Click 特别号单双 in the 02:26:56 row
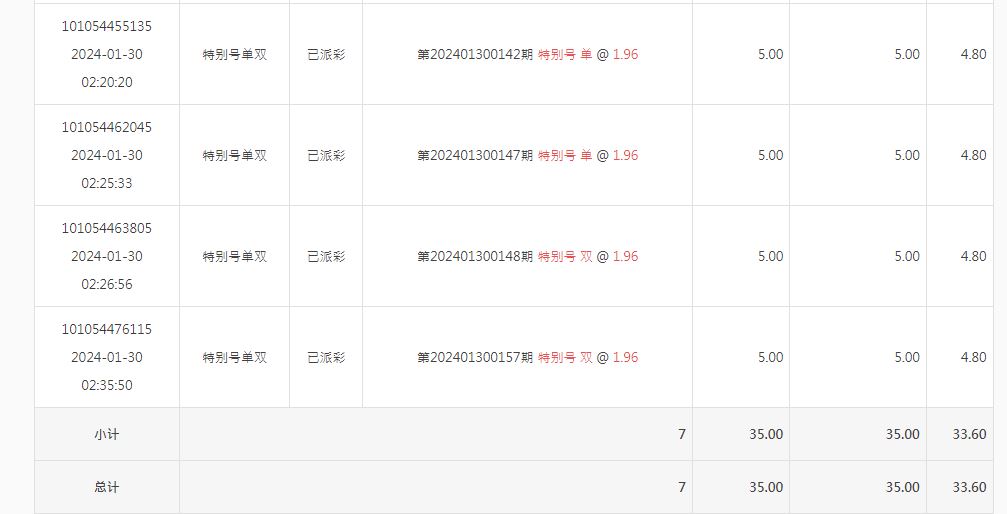This screenshot has height=514, width=1007. click(234, 256)
